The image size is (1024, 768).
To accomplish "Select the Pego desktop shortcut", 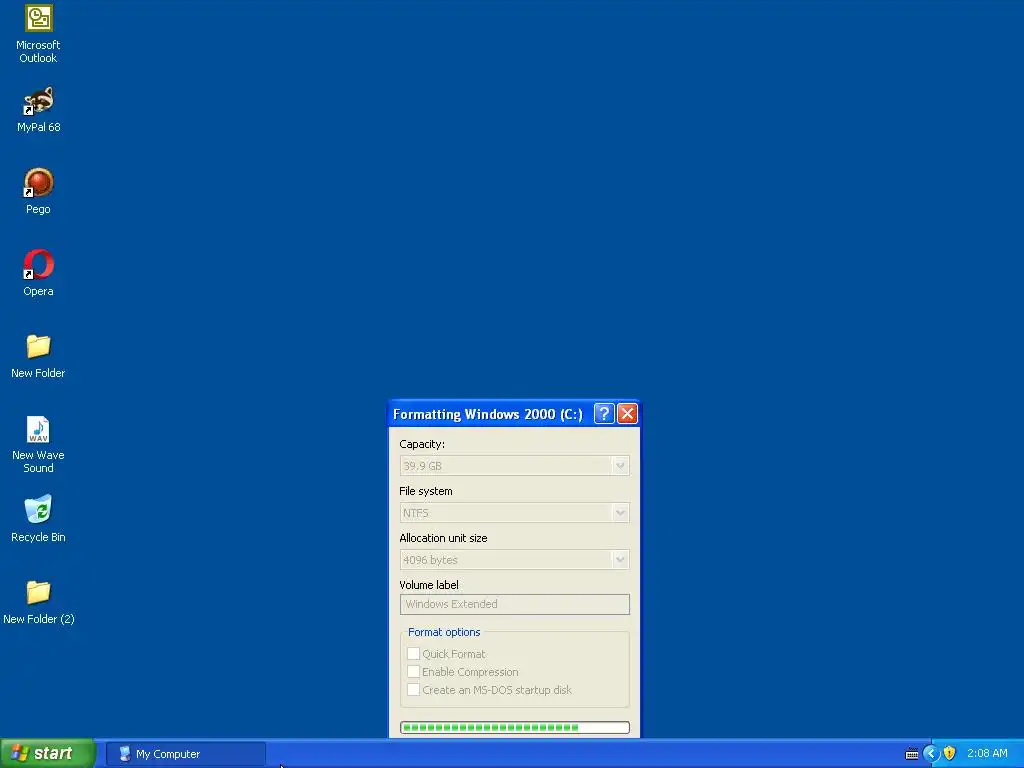I will (x=38, y=191).
